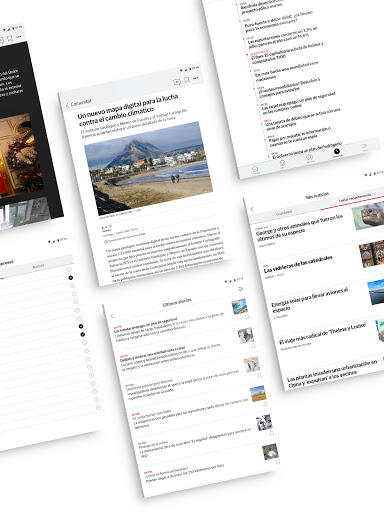Image resolution: width=384 pixels, height=512 pixels.
Task: Open the tortoise thumbnail in Mis noticias
Action: click(368, 216)
